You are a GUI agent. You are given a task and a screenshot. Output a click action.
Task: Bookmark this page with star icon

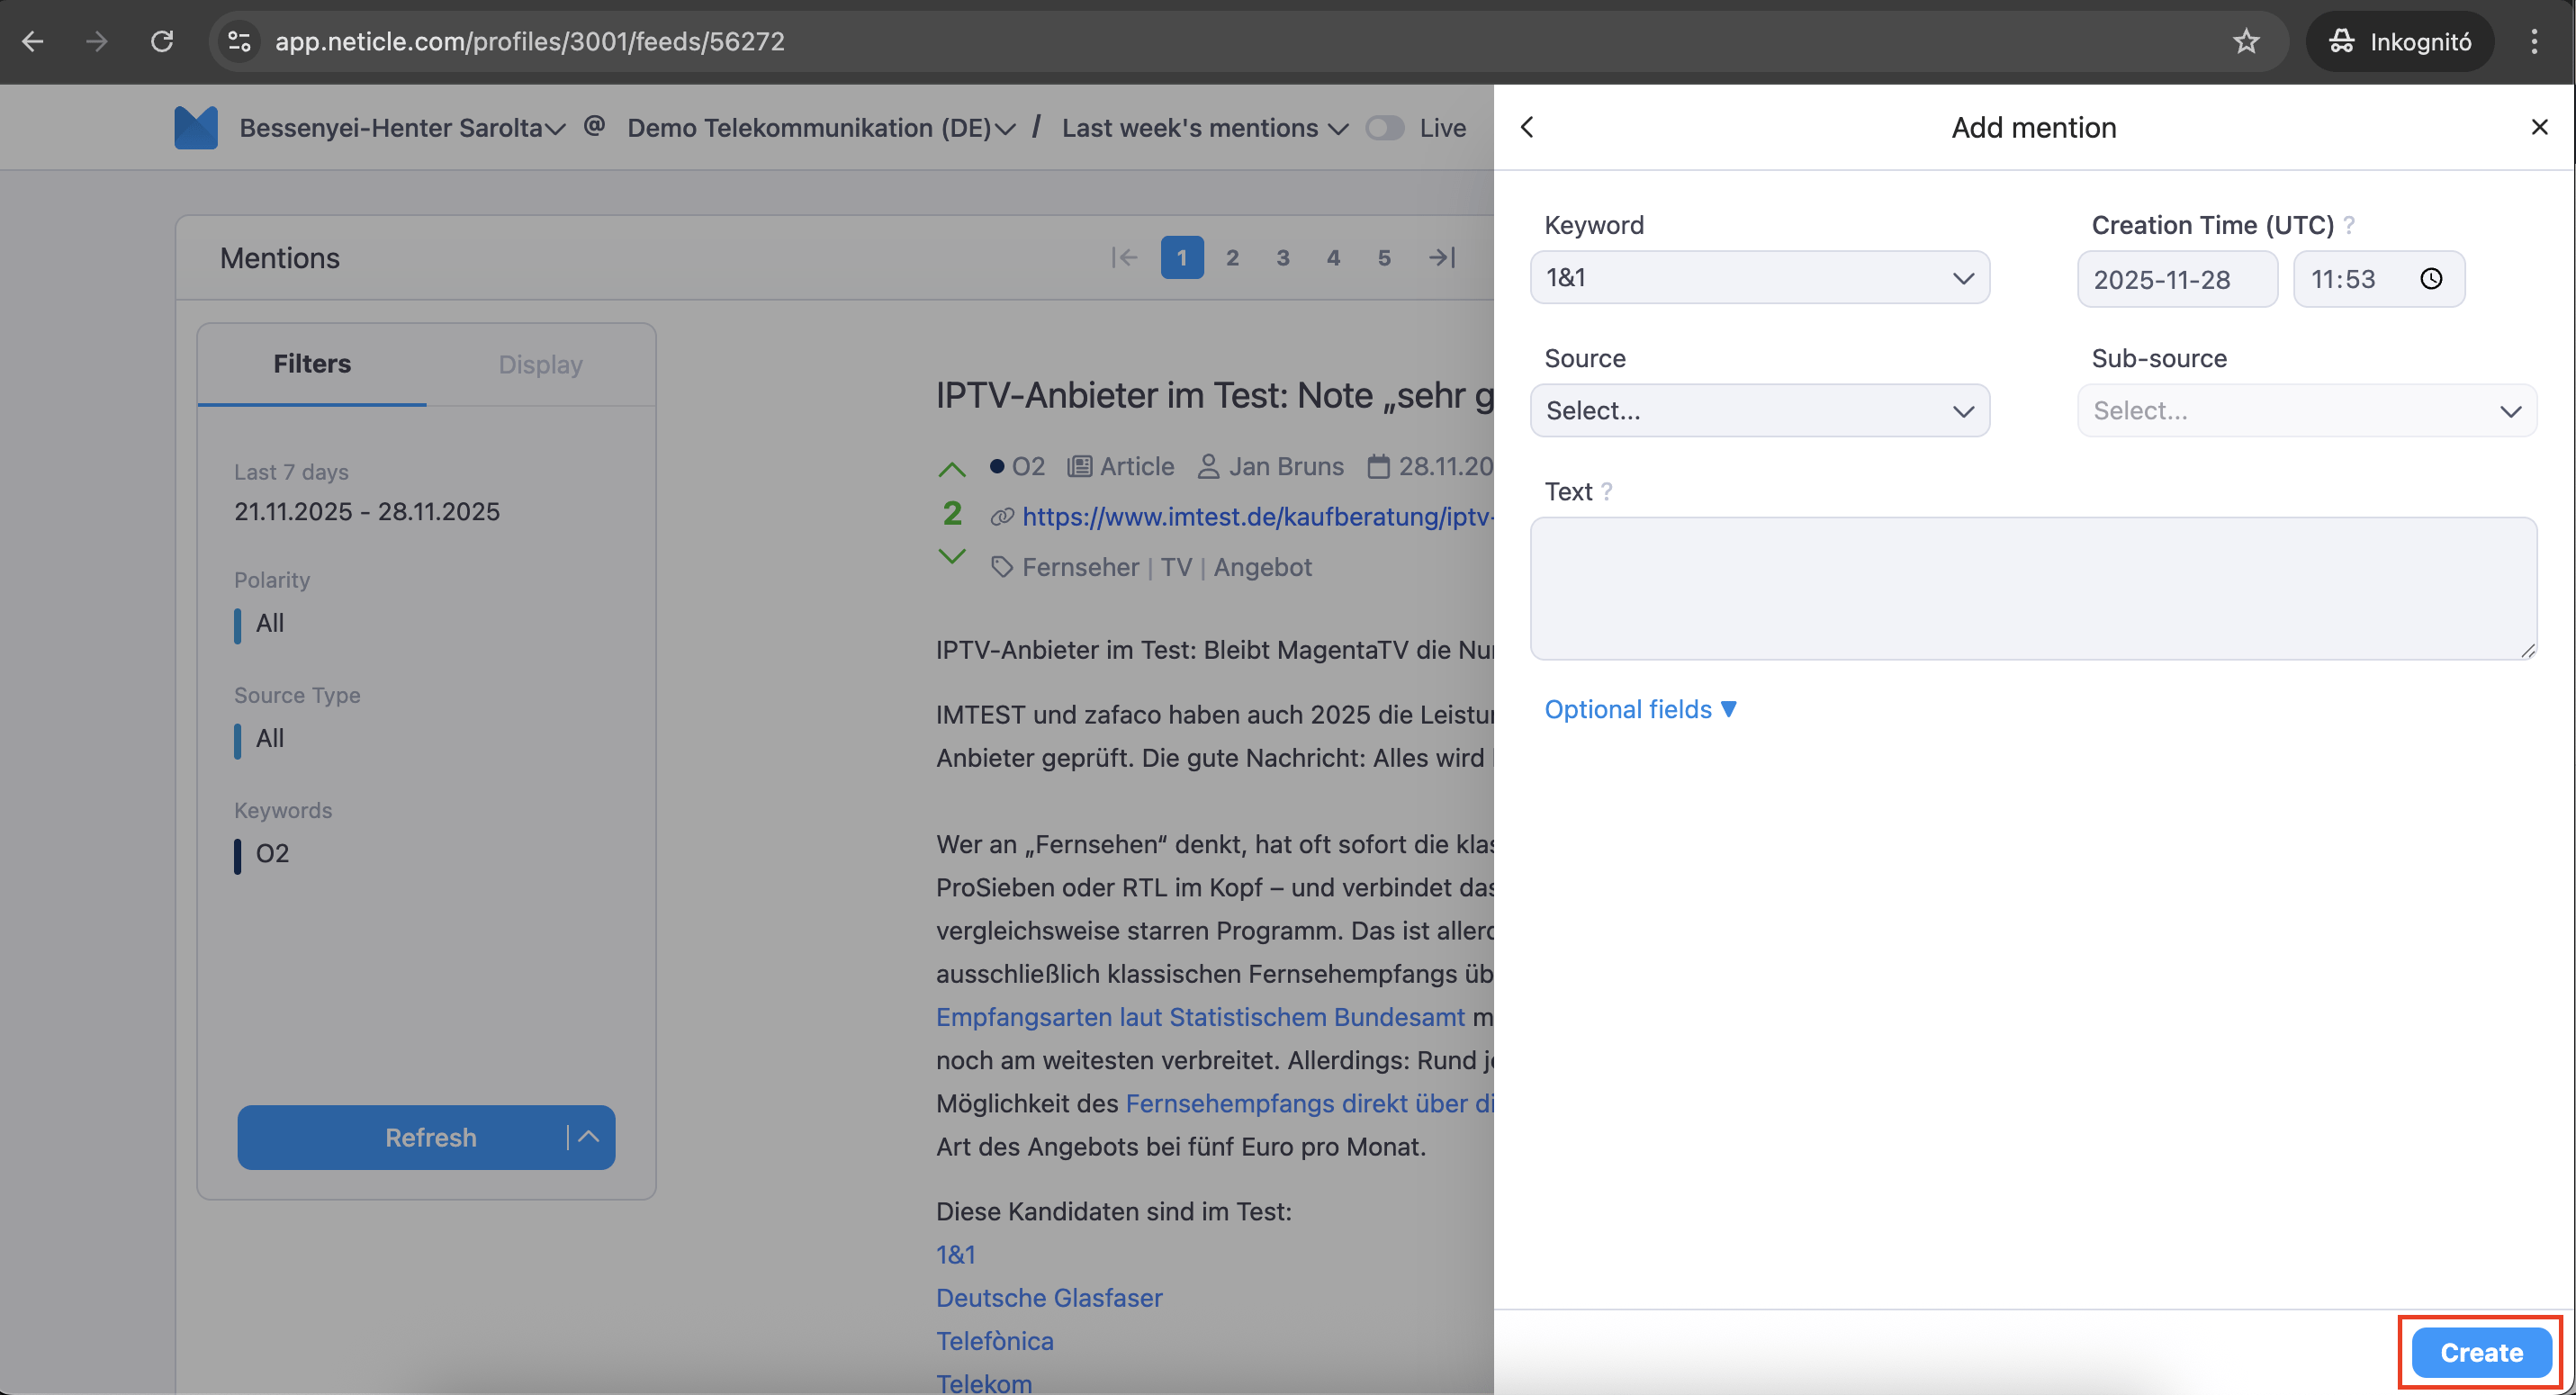(x=2246, y=41)
